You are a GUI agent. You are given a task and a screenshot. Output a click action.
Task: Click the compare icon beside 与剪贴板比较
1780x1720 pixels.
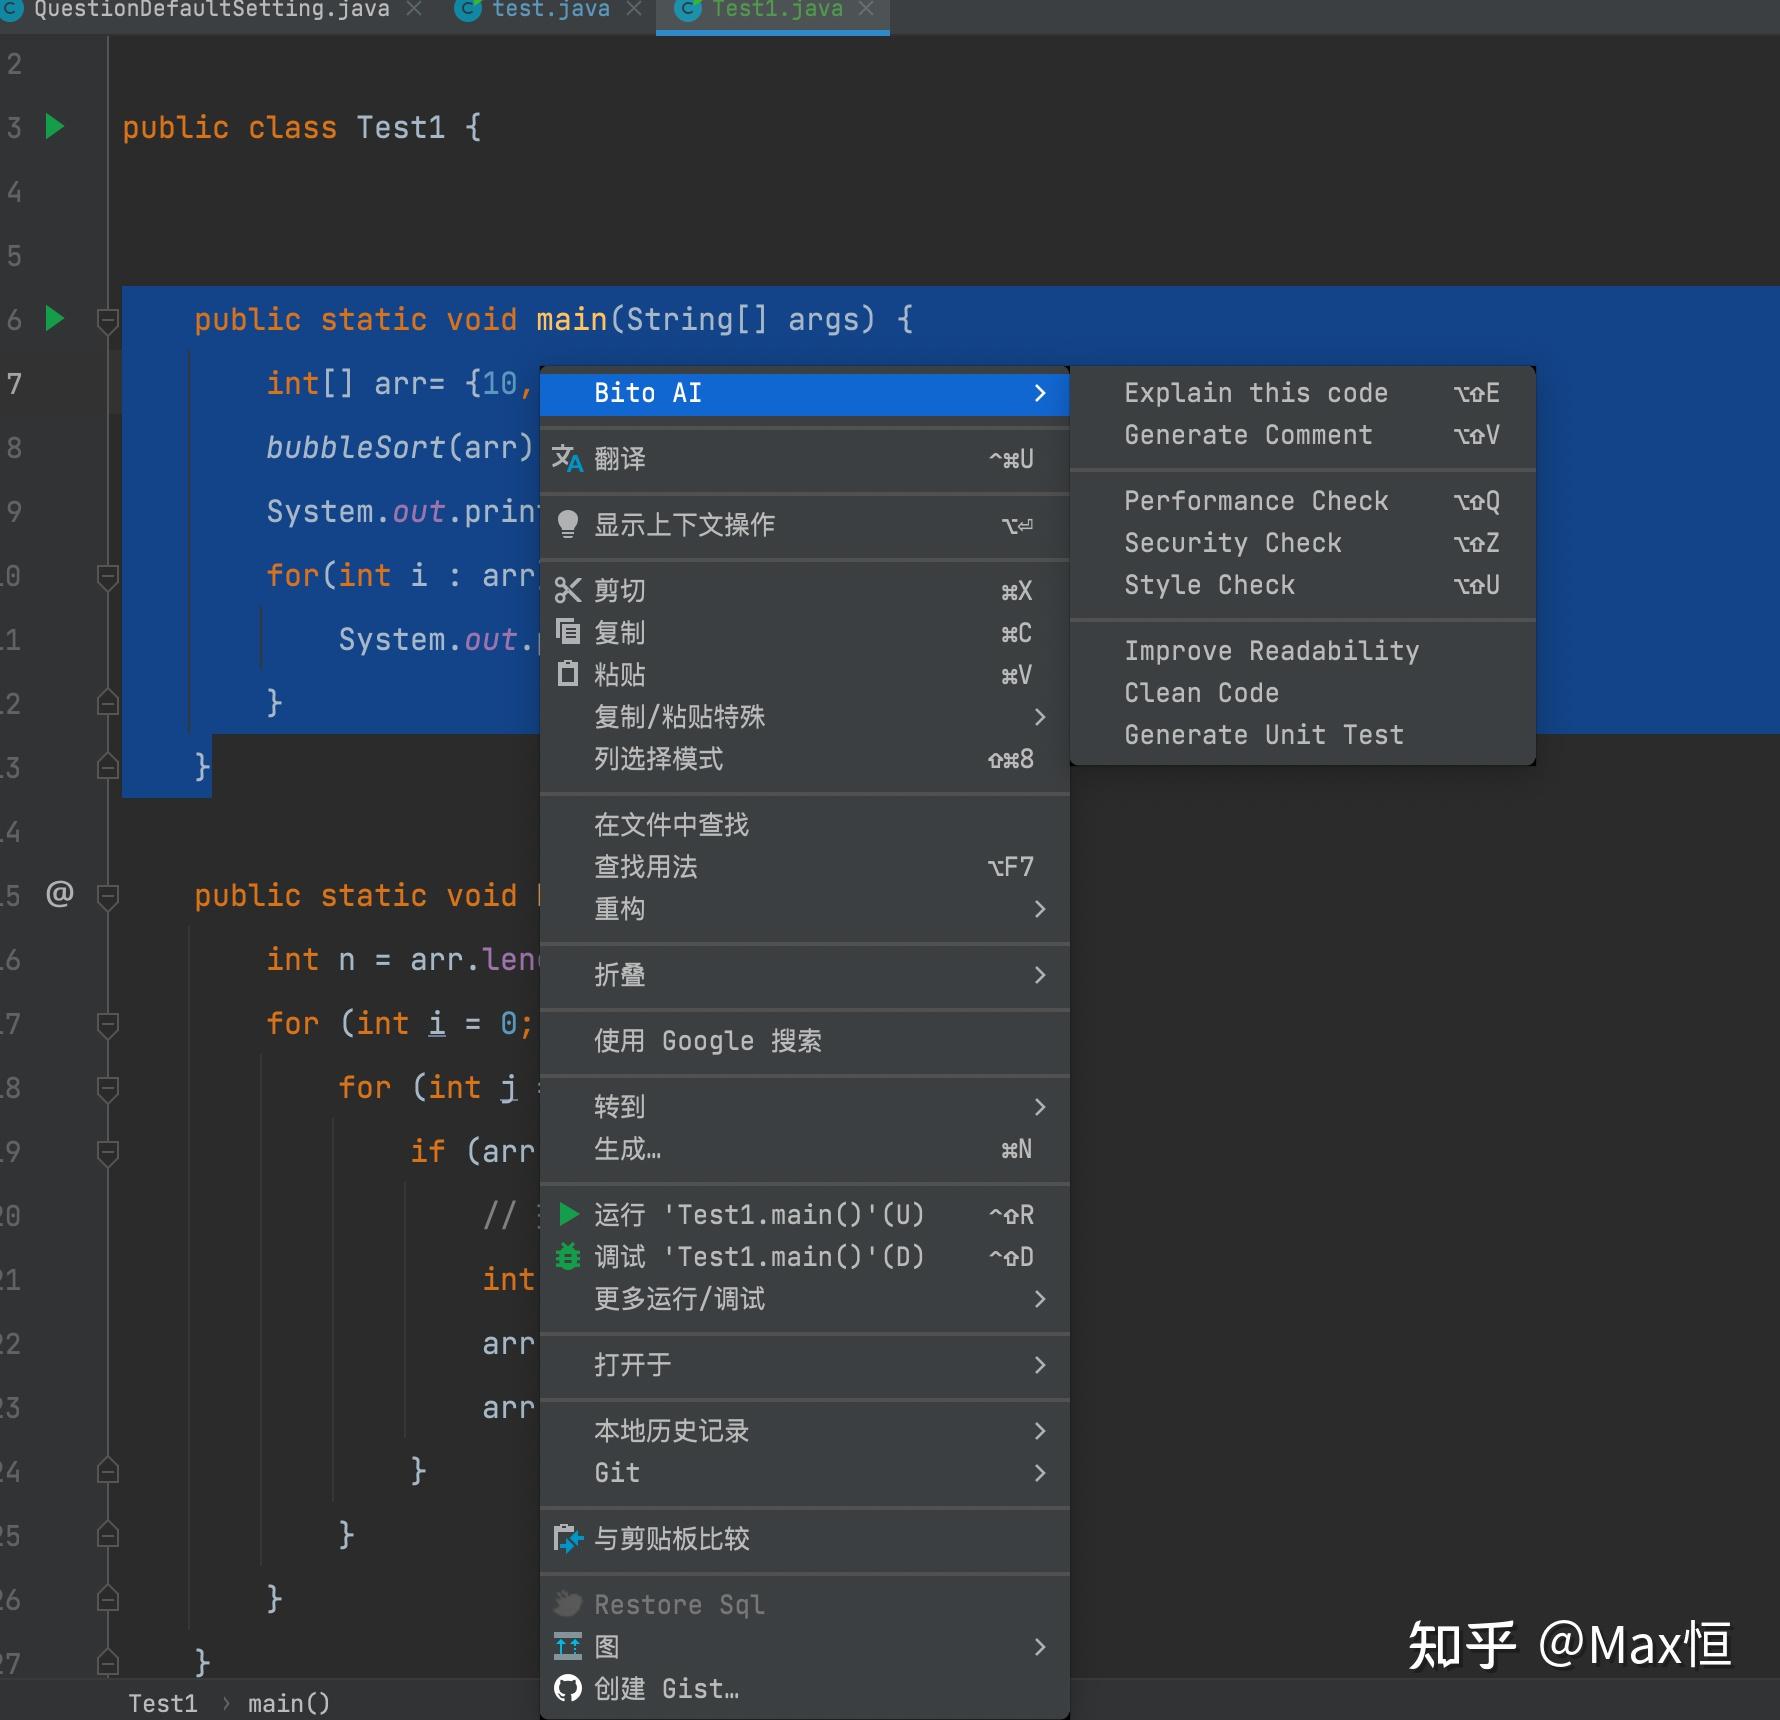tap(567, 1538)
